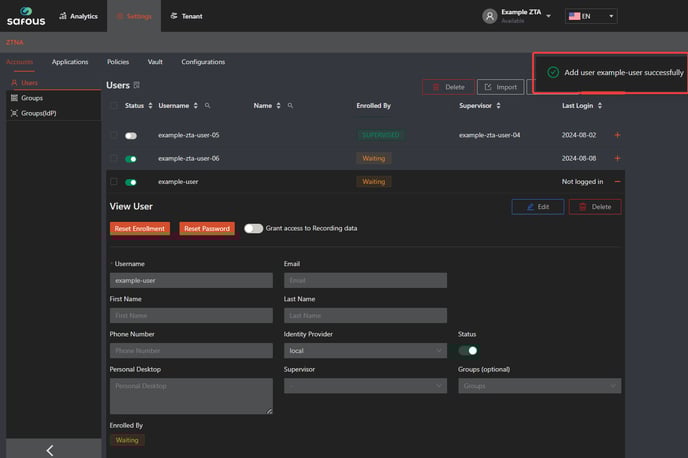The width and height of the screenshot is (688, 458).
Task: Open the Identity Provider dropdown
Action: point(365,351)
